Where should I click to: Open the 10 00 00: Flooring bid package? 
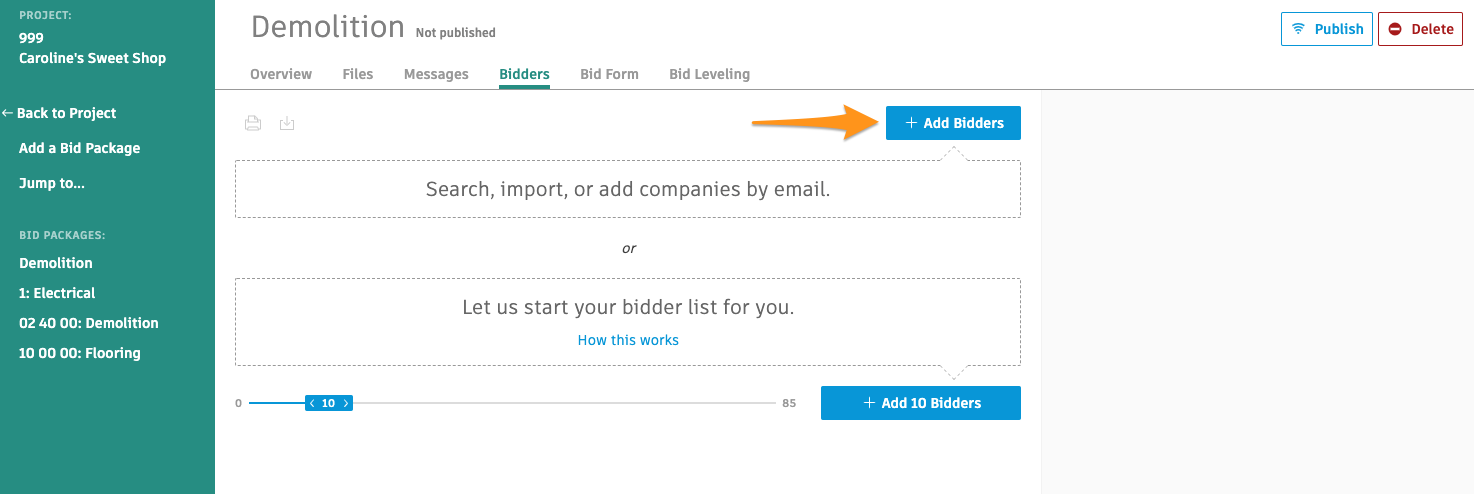click(x=80, y=353)
